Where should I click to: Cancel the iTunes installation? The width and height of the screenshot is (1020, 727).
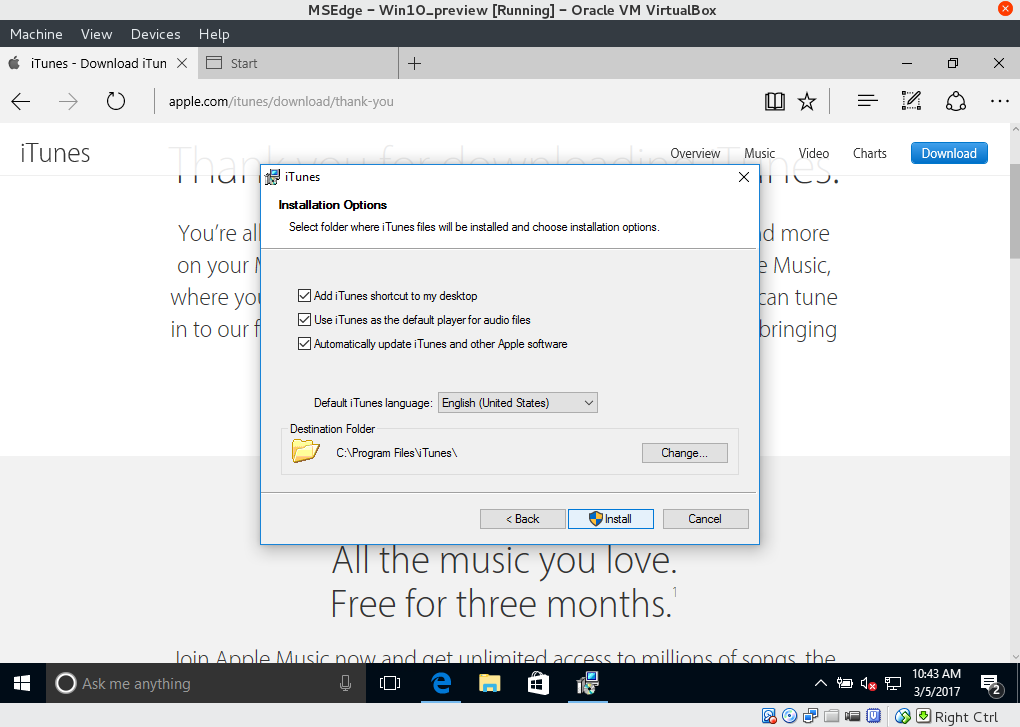(x=705, y=519)
